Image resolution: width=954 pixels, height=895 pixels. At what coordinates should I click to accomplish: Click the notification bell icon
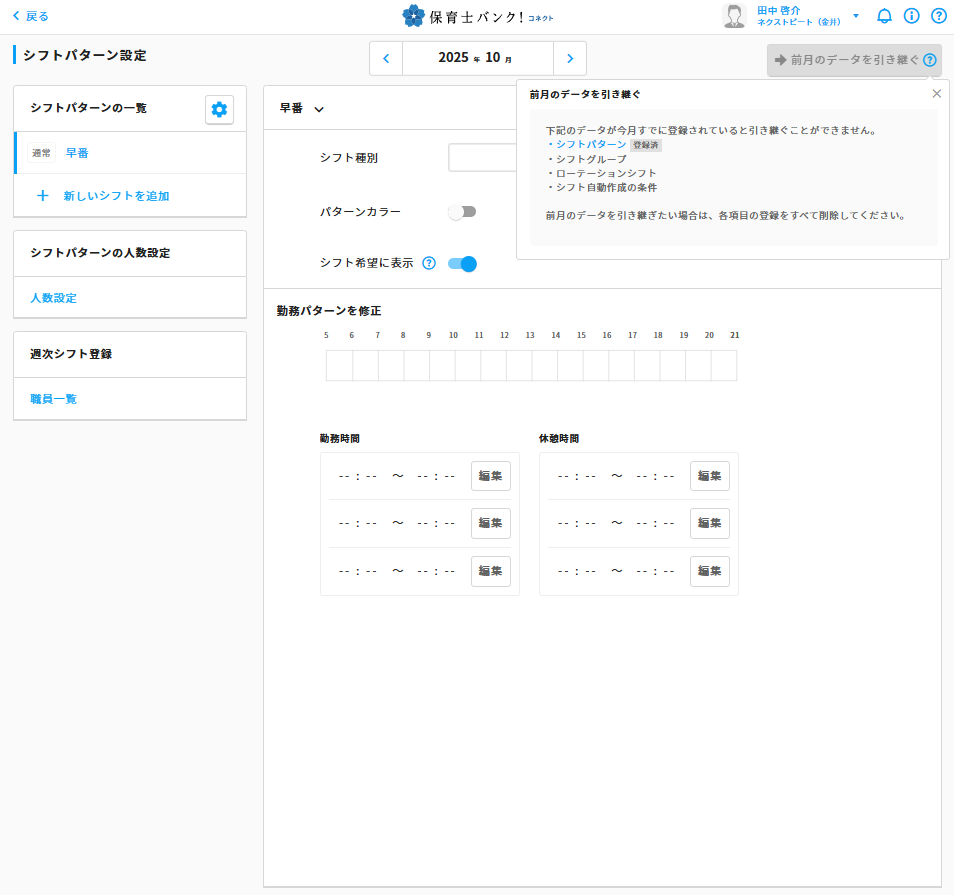click(884, 16)
